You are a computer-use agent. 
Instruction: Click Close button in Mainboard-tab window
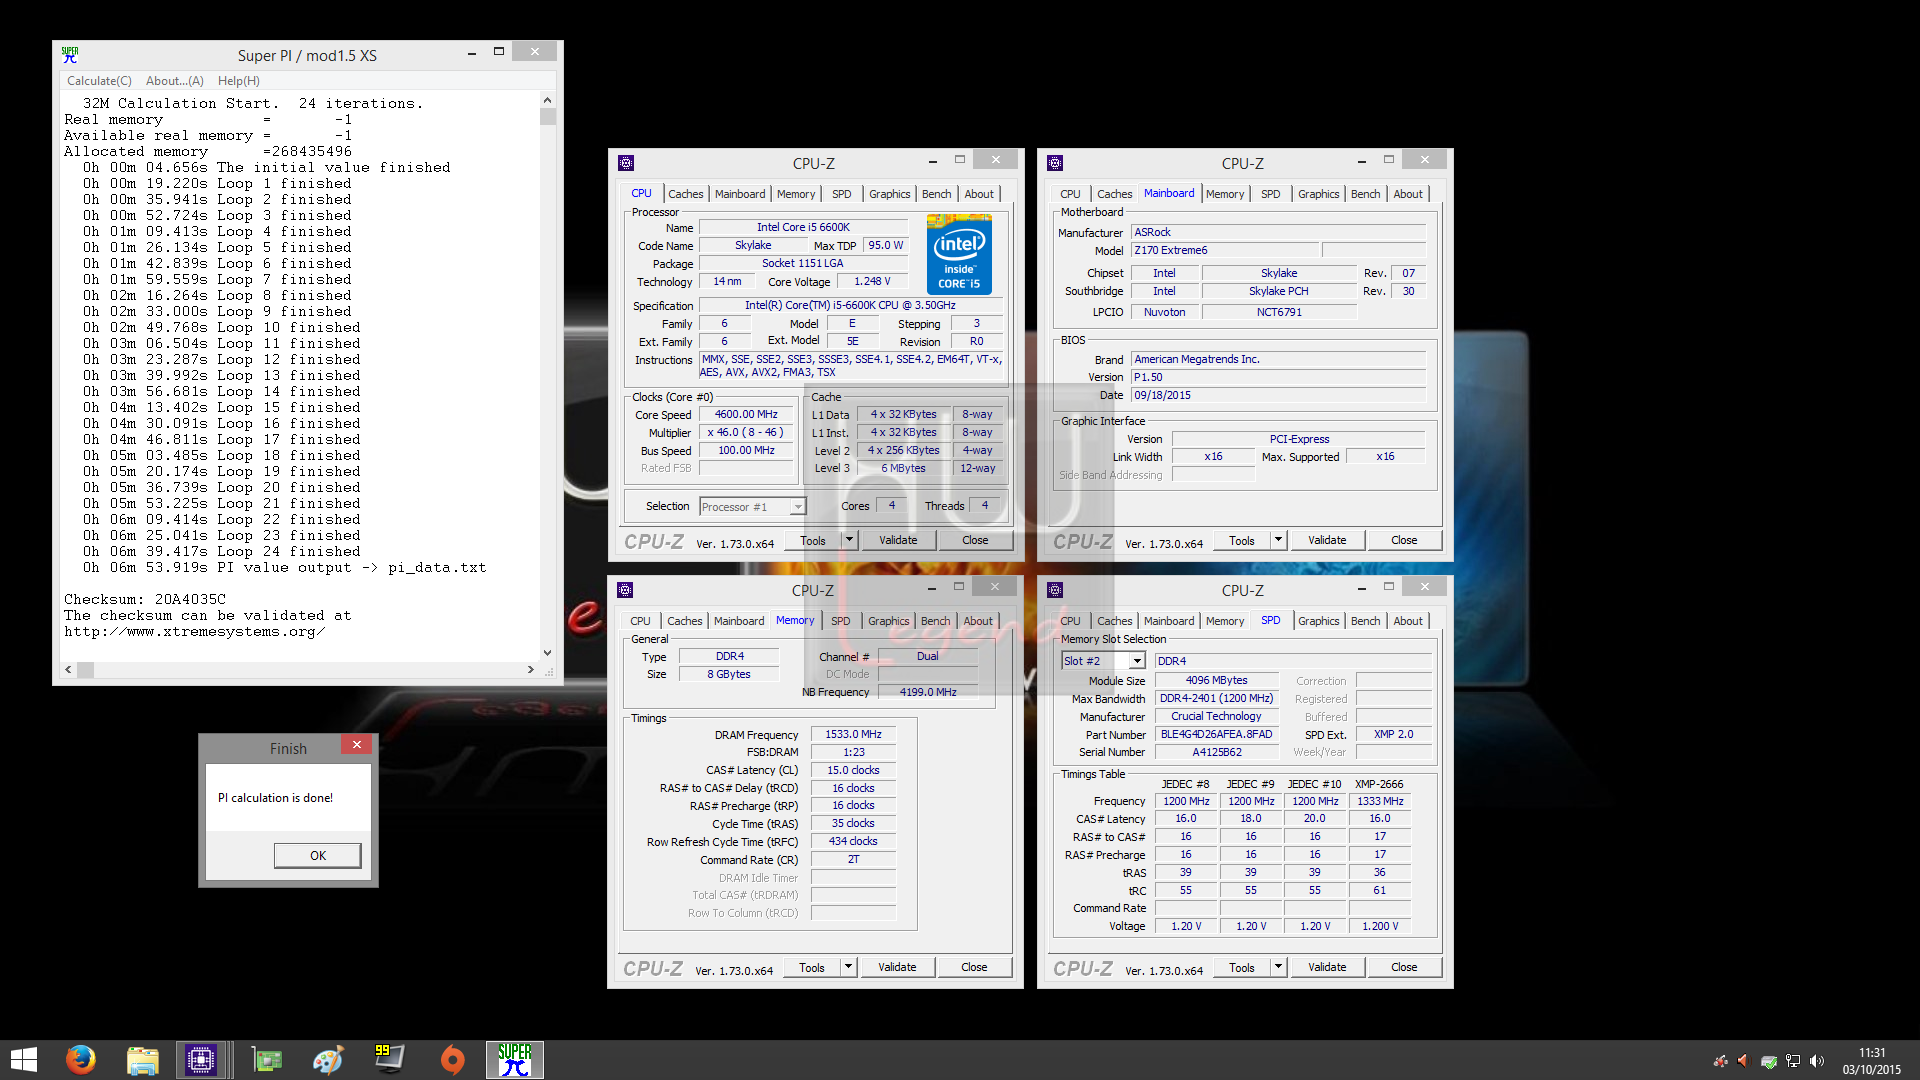point(1404,540)
